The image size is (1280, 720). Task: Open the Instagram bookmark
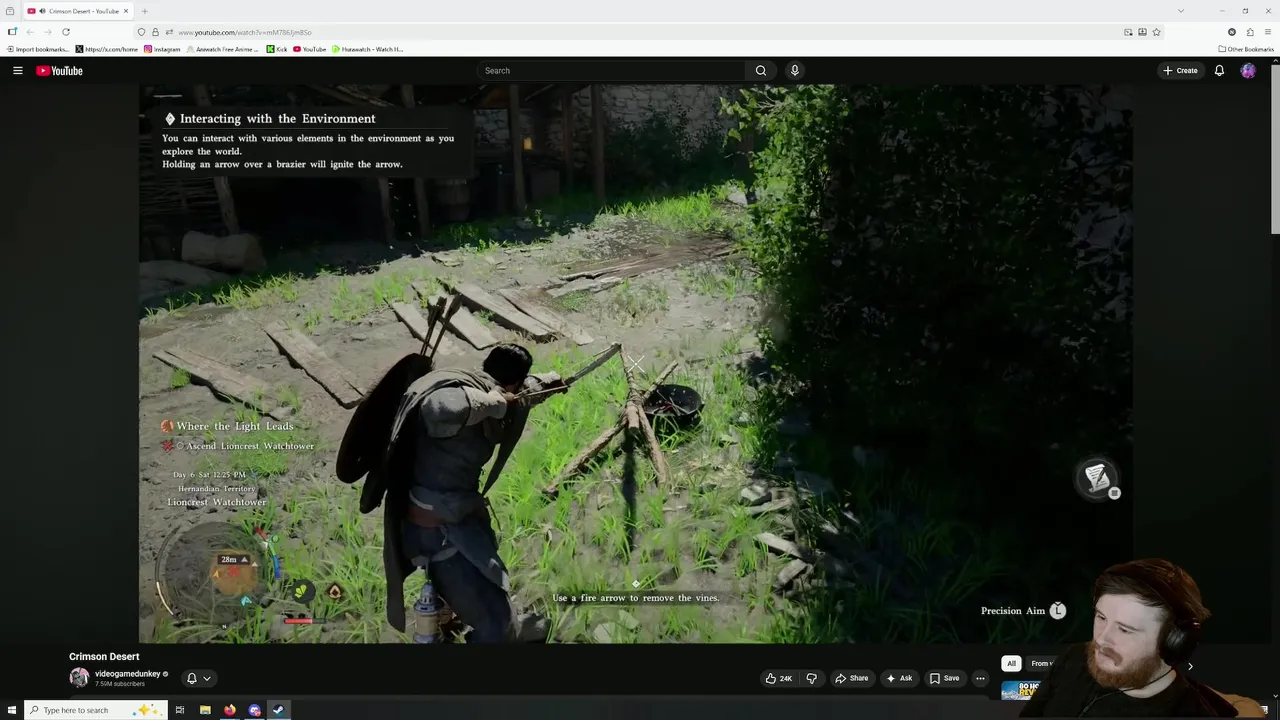click(162, 49)
